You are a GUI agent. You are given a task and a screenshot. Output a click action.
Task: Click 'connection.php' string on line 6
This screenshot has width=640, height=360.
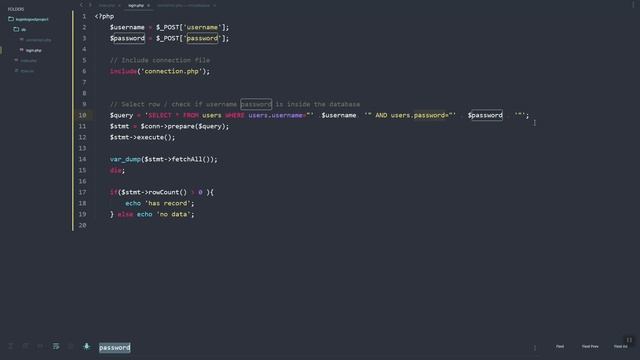click(x=171, y=71)
